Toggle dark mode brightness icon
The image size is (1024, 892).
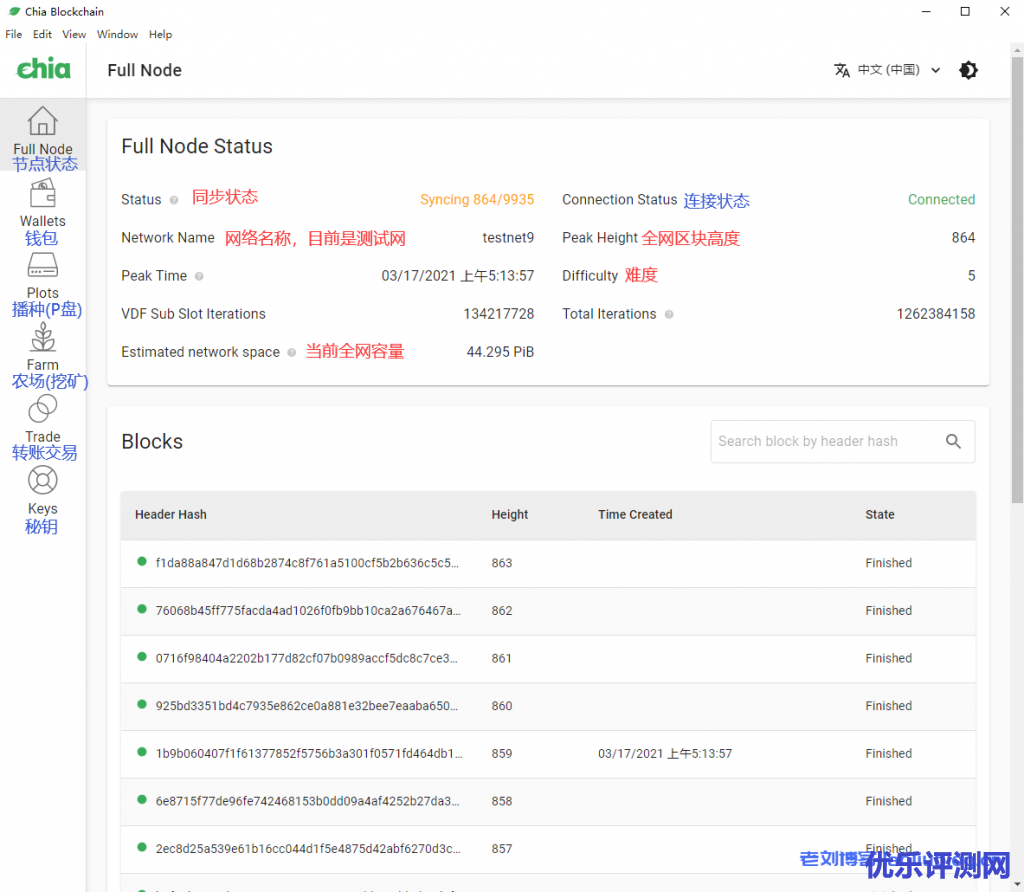click(968, 70)
